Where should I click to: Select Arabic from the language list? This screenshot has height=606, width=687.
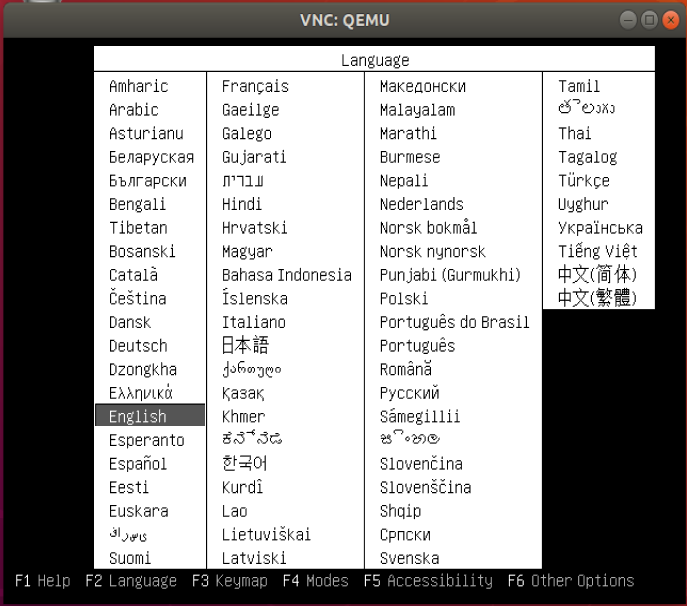click(x=134, y=110)
